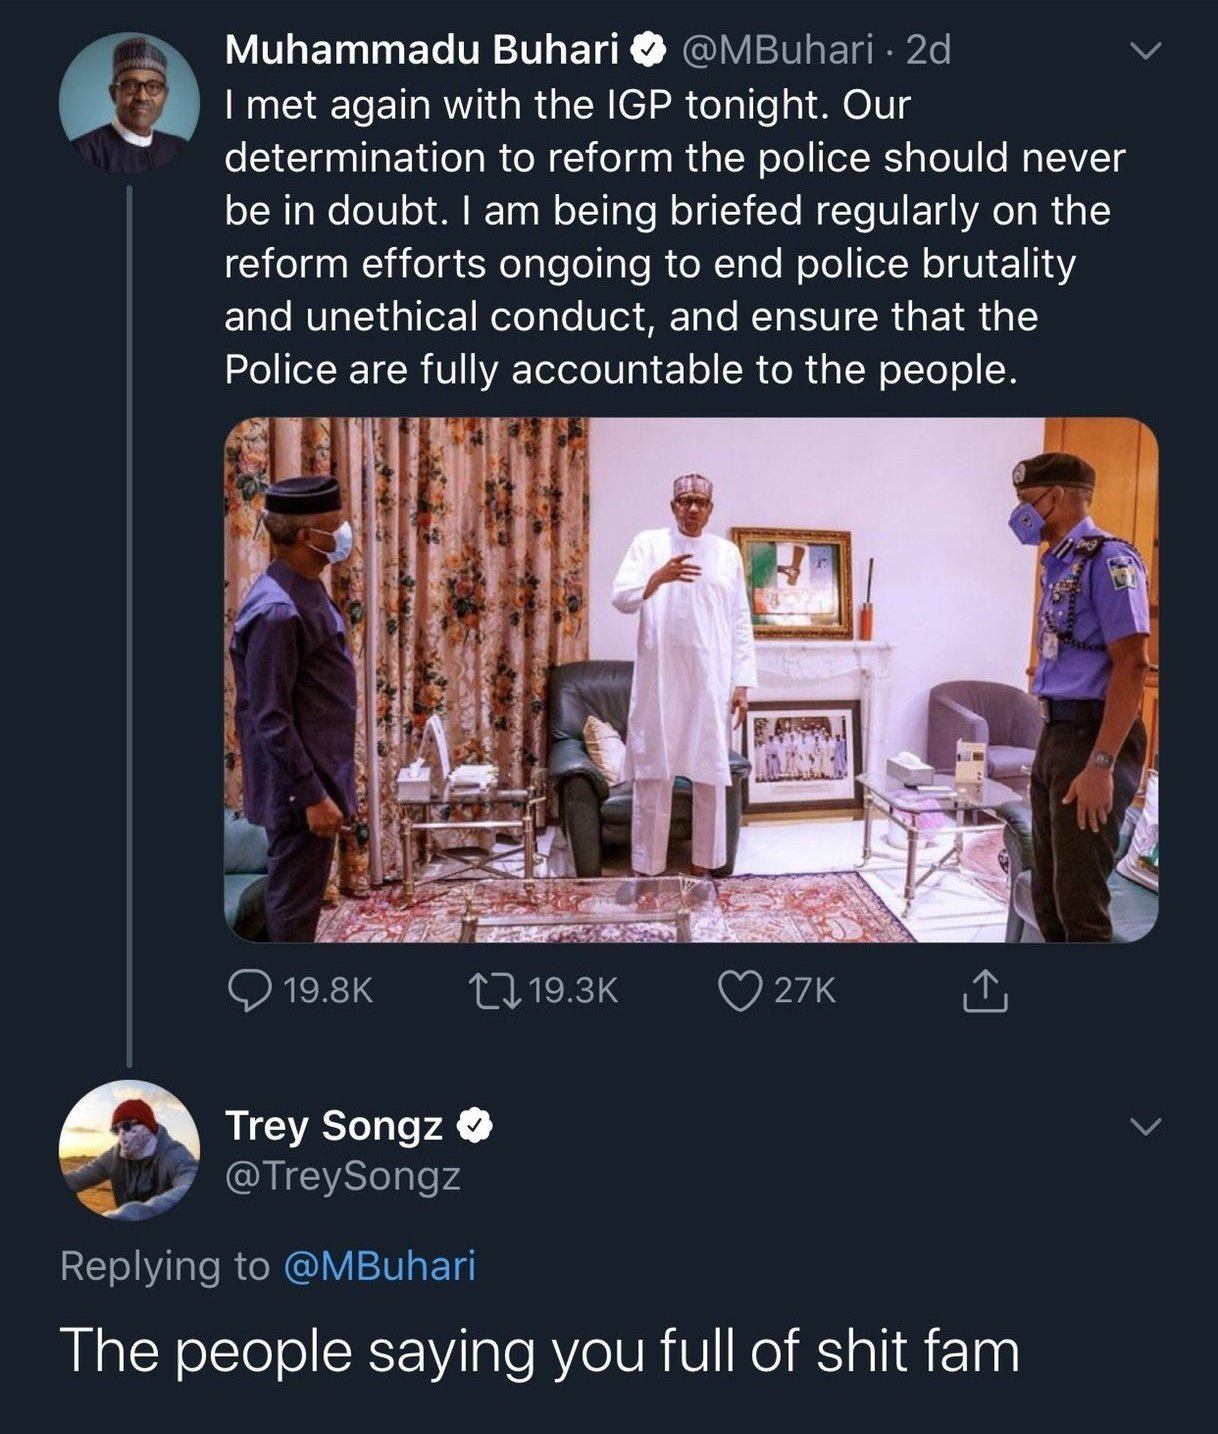Click the @MBuhari mention in Replying to
Viewport: 1218px width, 1434px height.
tap(380, 1265)
